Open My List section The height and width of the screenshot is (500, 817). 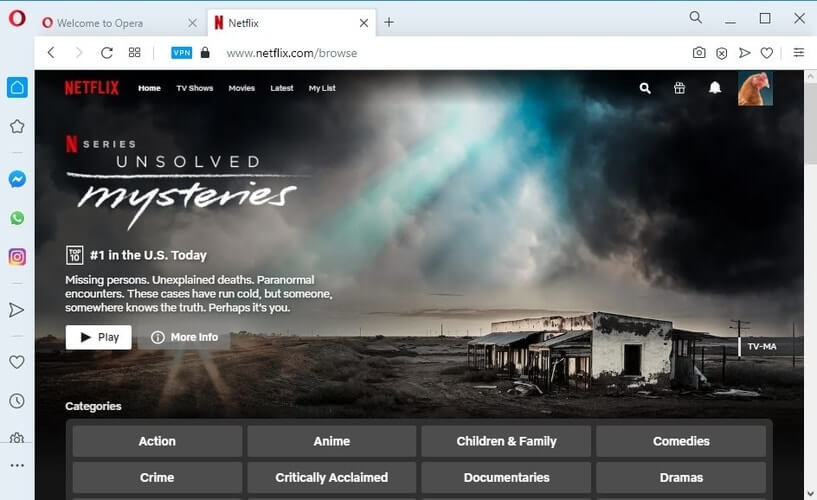click(x=321, y=88)
